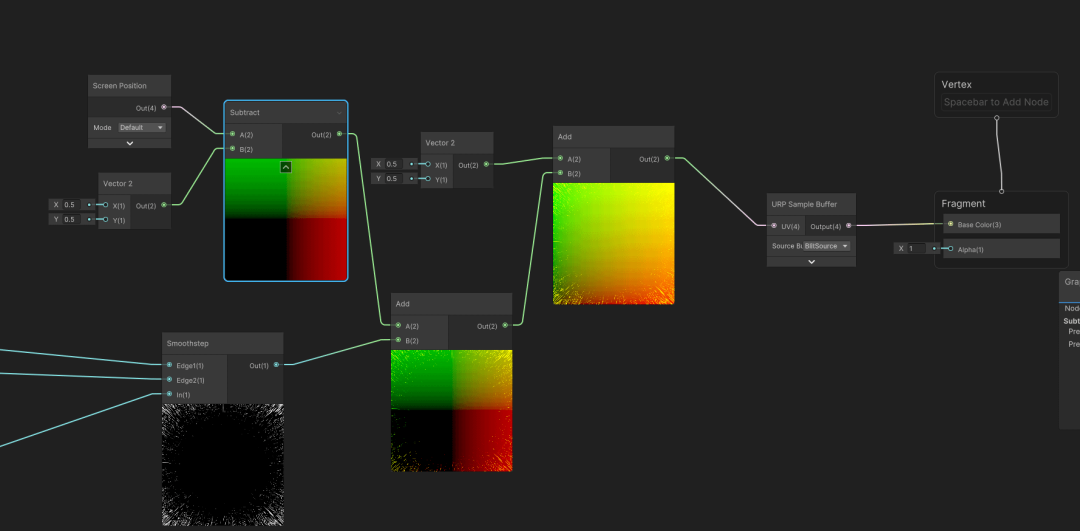This screenshot has height=531, width=1080.
Task: Click the Out(2) output port on Subtract
Action: click(340, 134)
